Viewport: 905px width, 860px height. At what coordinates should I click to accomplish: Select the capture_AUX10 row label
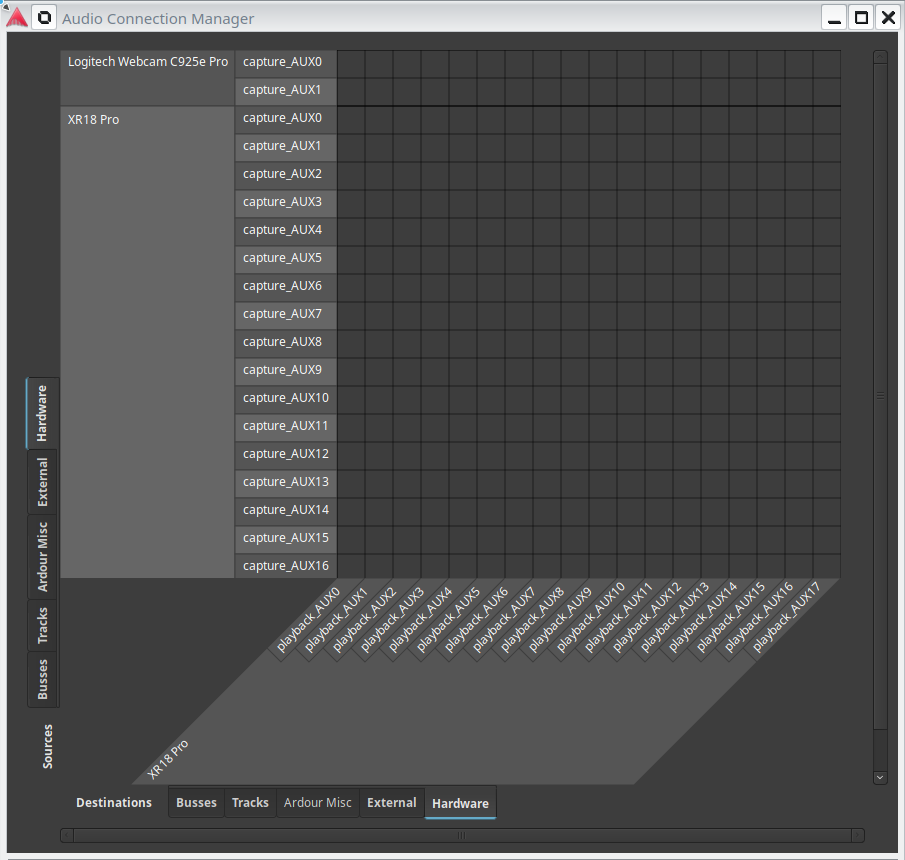coord(286,398)
